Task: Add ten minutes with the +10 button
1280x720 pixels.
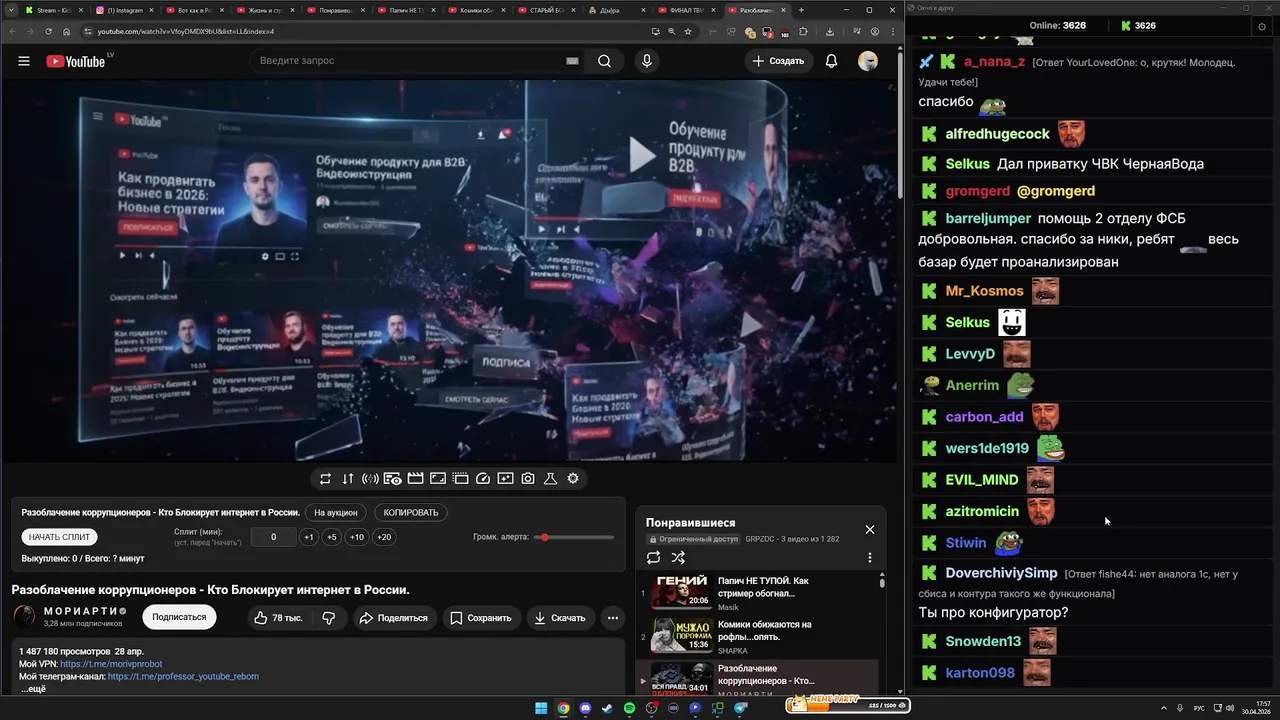Action: point(357,537)
